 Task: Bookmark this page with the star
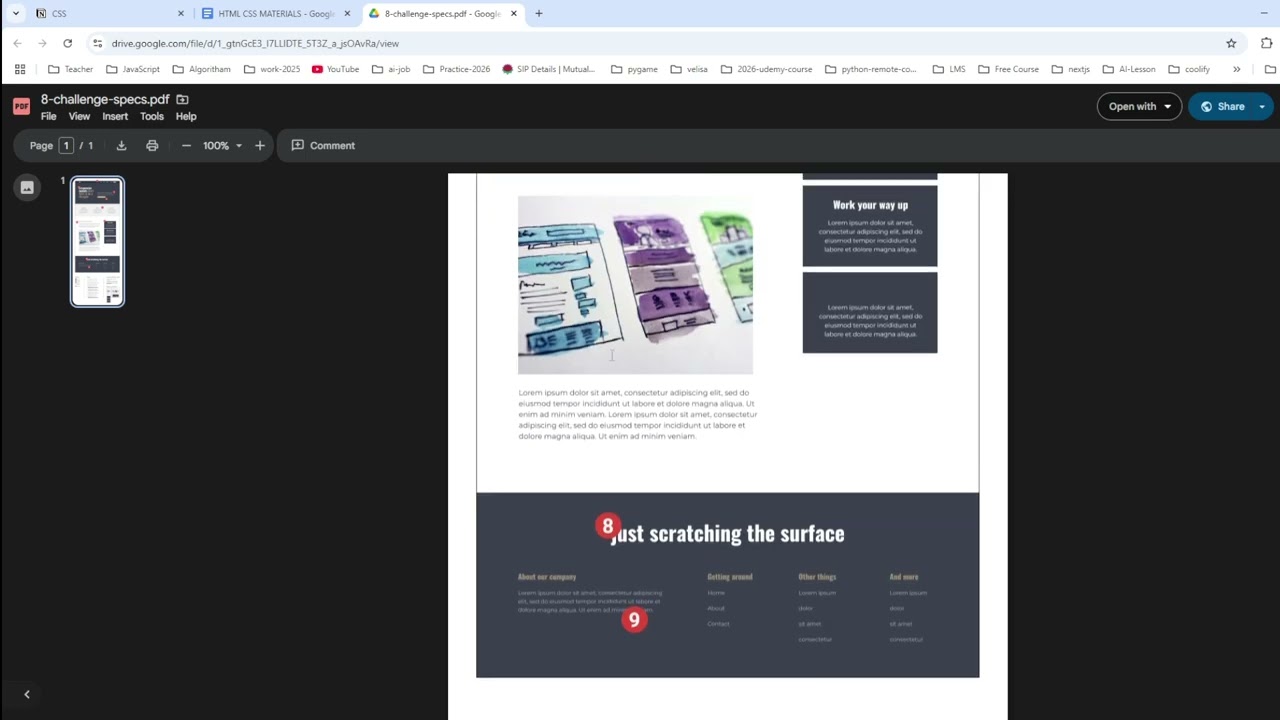(1231, 43)
